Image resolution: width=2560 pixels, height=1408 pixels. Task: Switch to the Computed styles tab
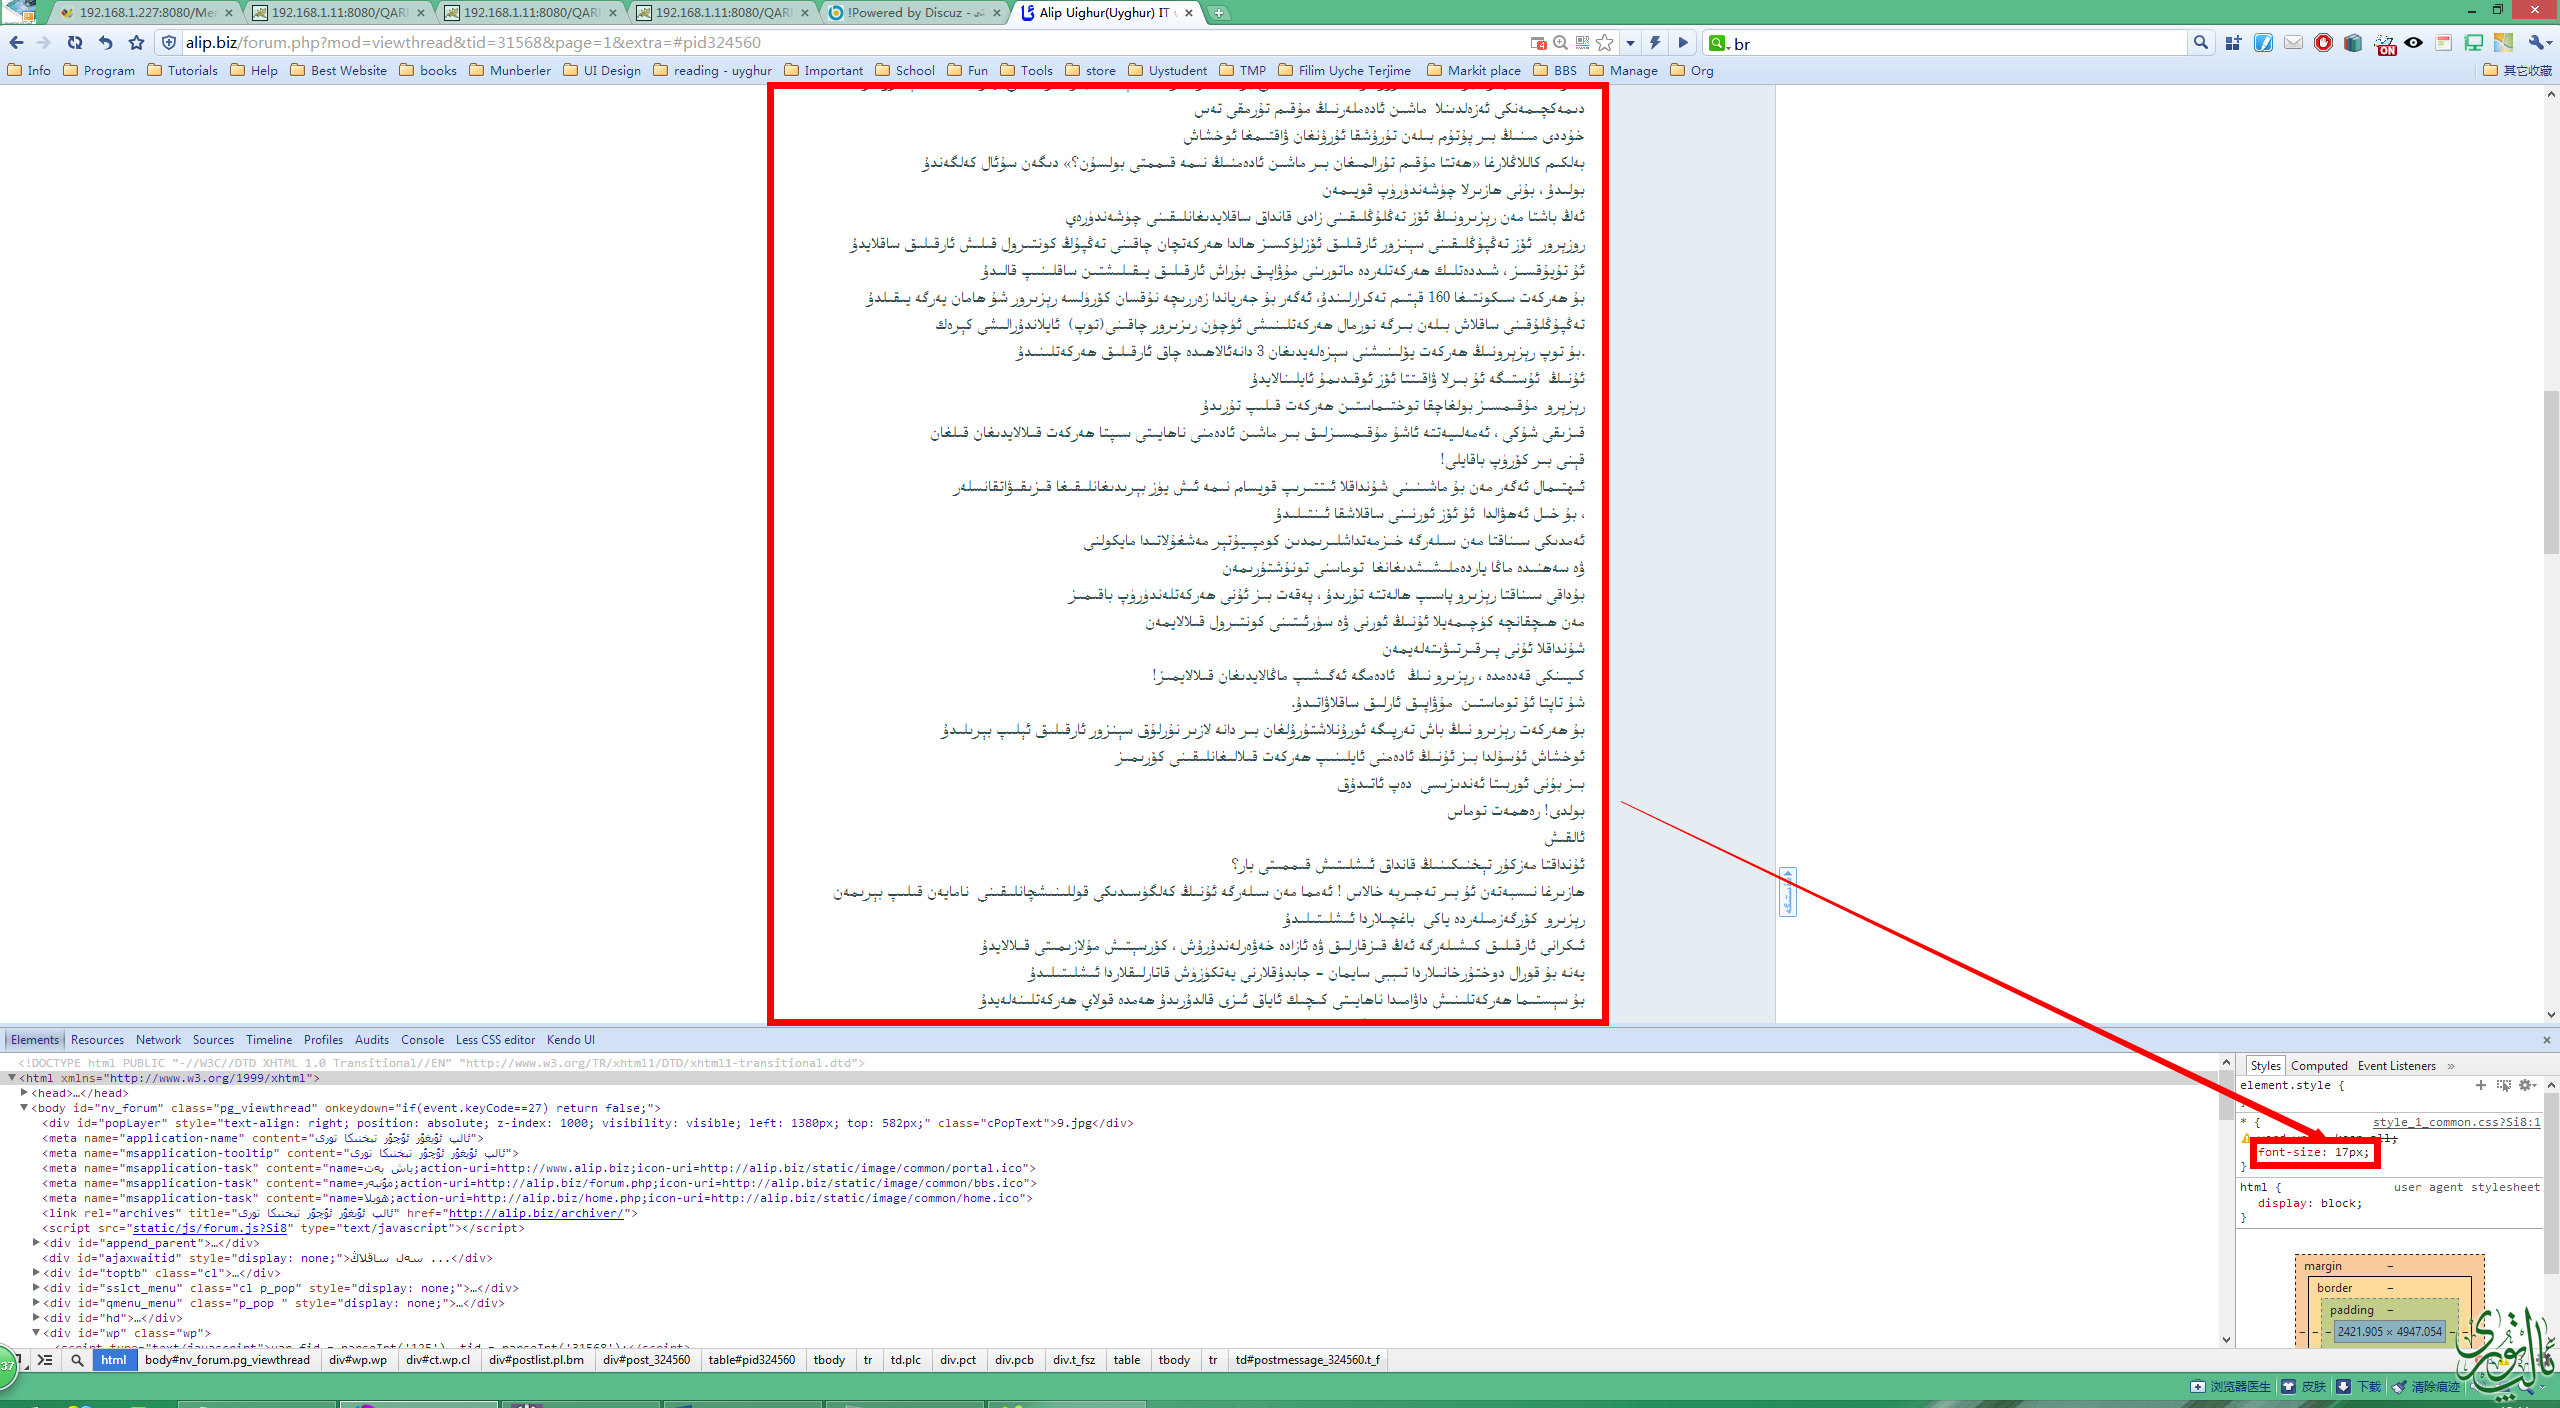pyautogui.click(x=2319, y=1066)
